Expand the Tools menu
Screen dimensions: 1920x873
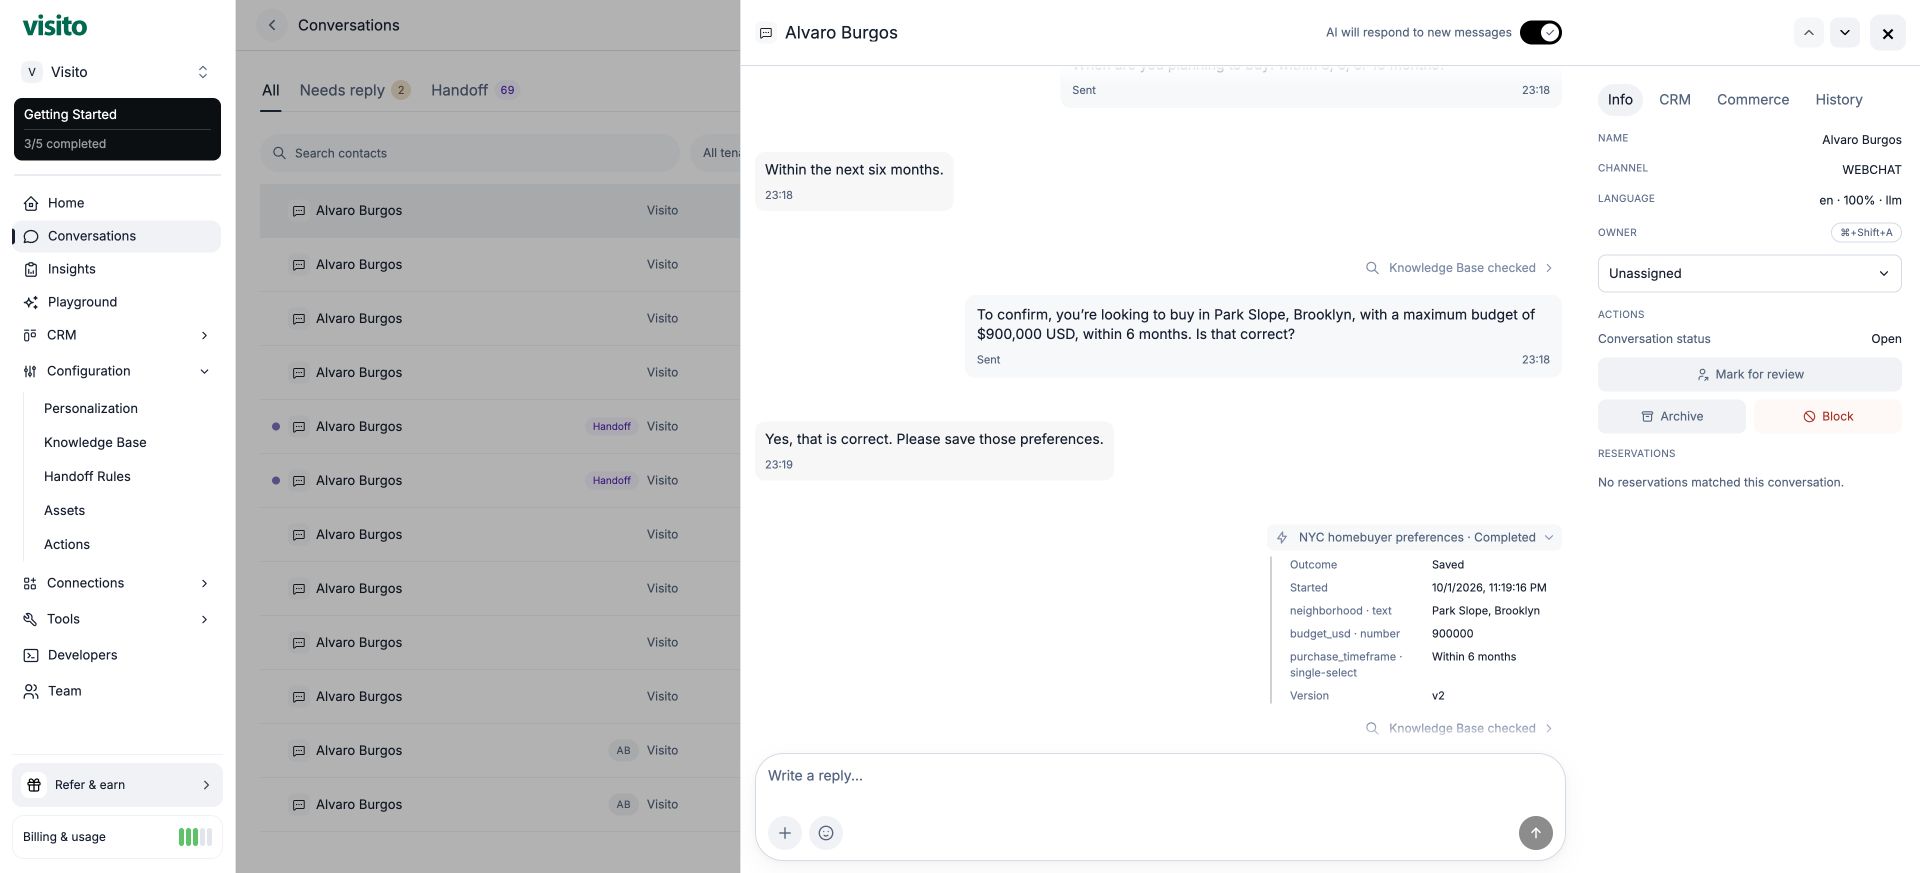(116, 619)
